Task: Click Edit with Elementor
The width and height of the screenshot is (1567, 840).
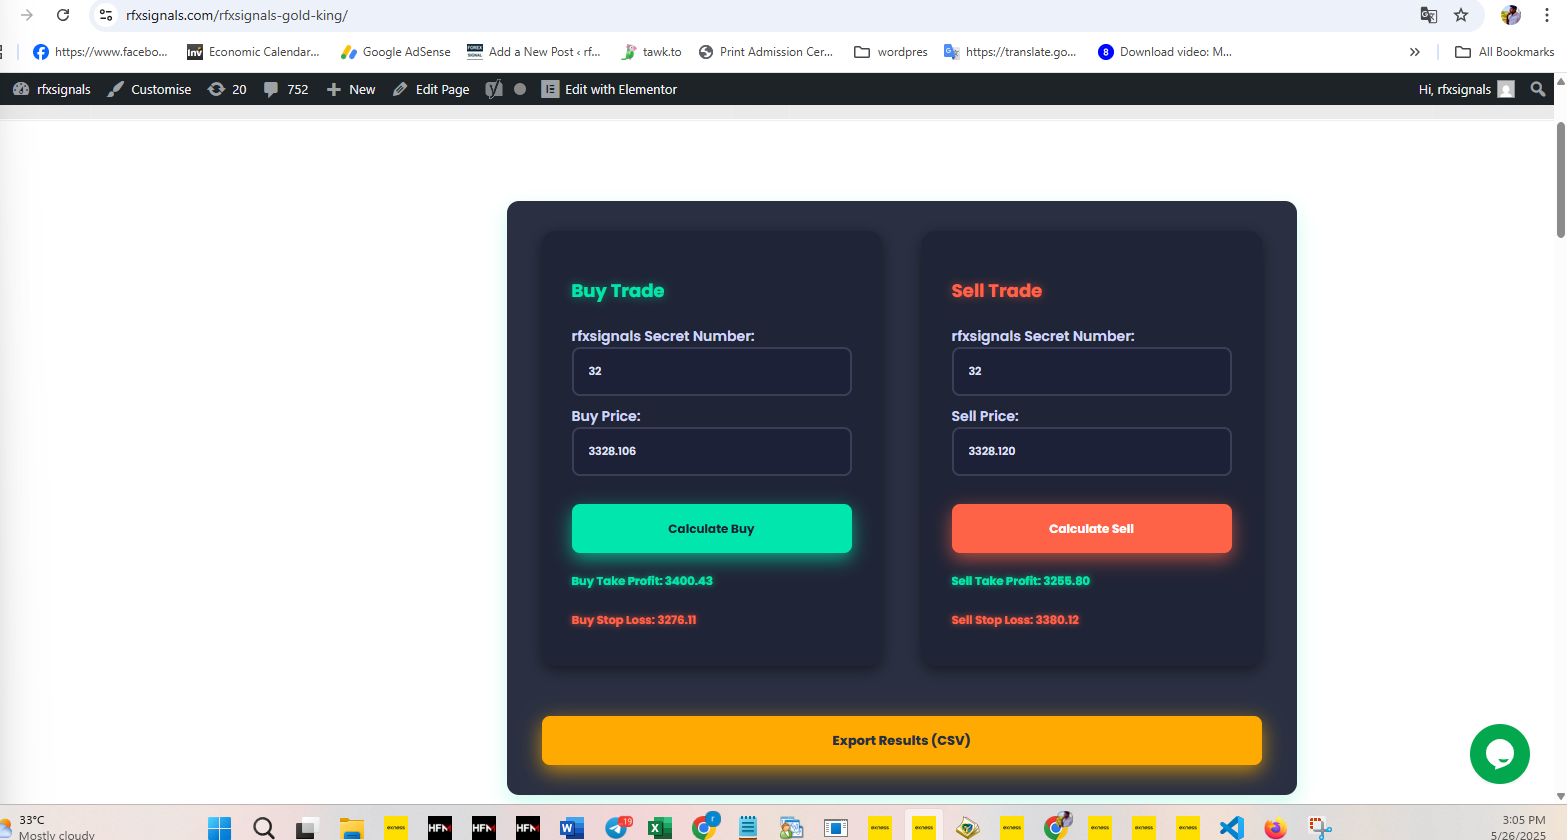Action: tap(609, 89)
